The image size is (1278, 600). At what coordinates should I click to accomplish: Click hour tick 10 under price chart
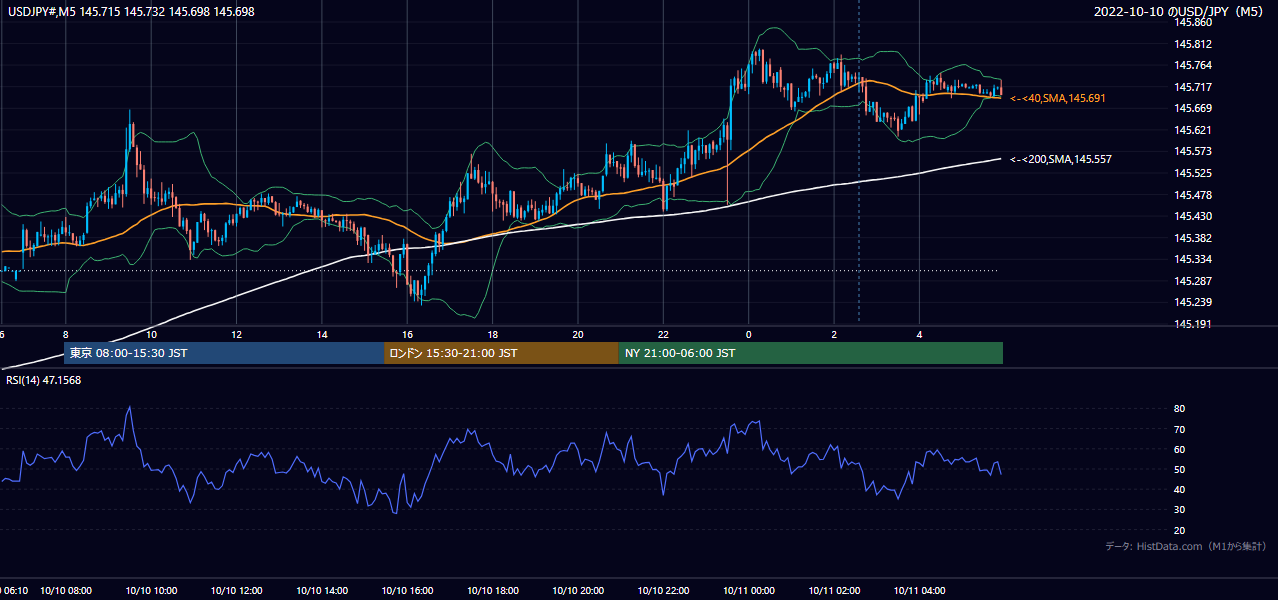151,335
